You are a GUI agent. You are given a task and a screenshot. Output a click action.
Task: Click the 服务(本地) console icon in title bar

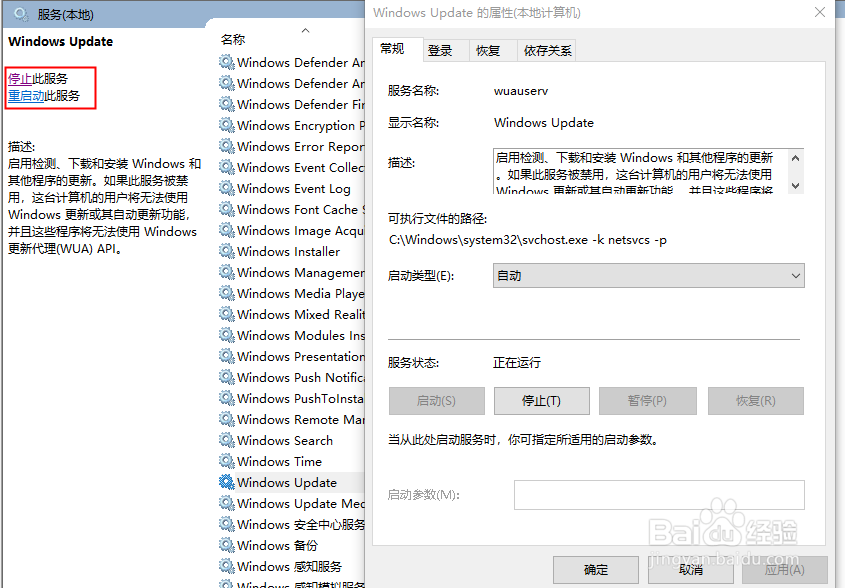coord(21,14)
